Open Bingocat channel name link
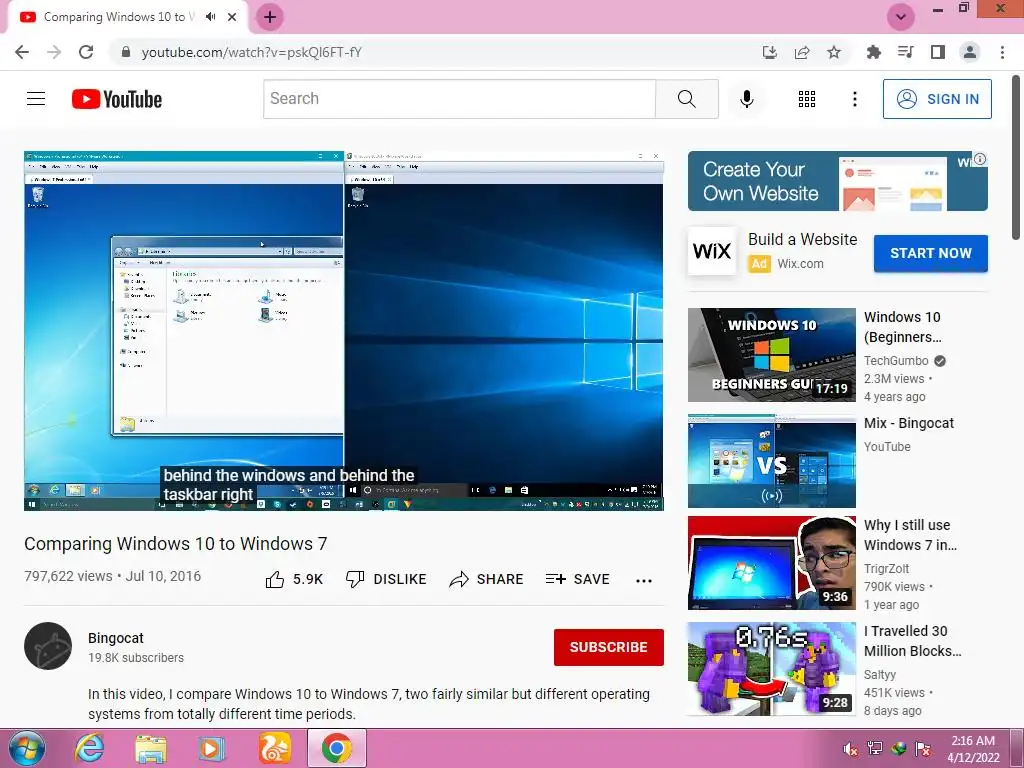This screenshot has height=768, width=1024. pos(116,638)
